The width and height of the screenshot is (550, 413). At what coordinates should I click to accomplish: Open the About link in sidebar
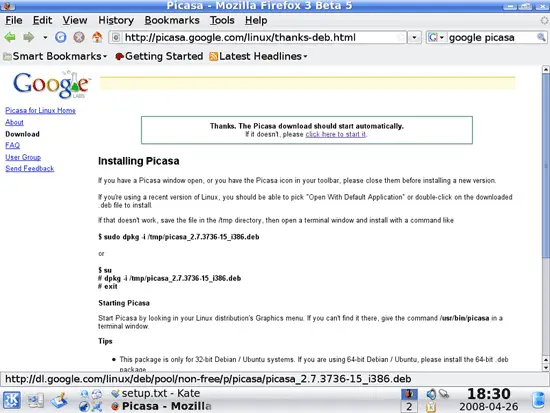click(x=14, y=122)
